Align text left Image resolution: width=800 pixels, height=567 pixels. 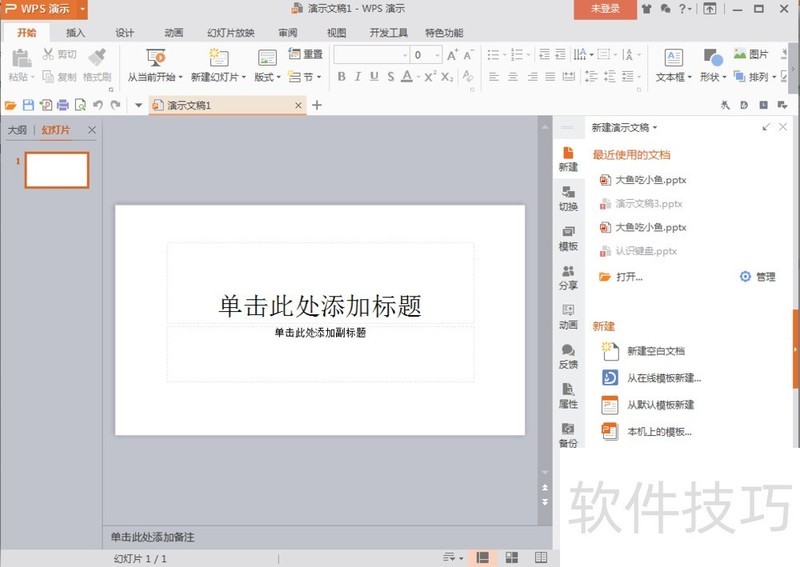(x=493, y=77)
